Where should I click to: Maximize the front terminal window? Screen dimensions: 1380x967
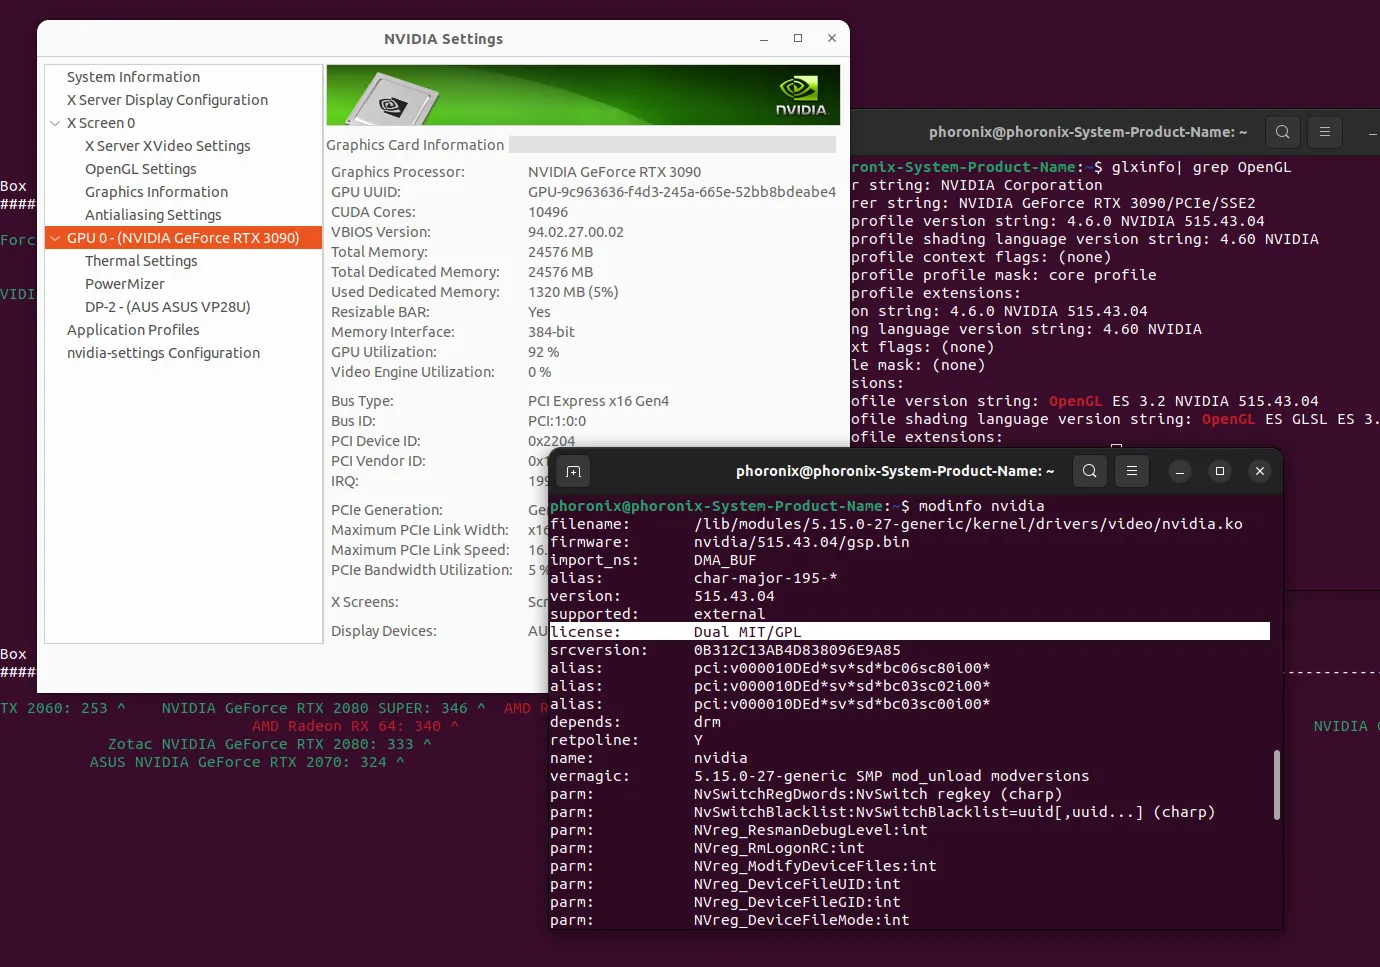pos(1220,471)
